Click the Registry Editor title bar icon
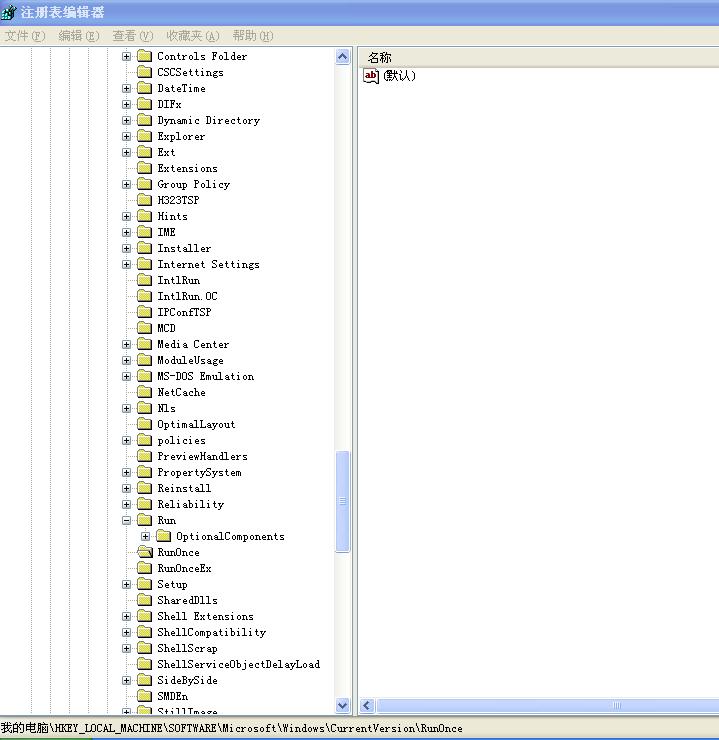The image size is (719, 740). coord(8,12)
